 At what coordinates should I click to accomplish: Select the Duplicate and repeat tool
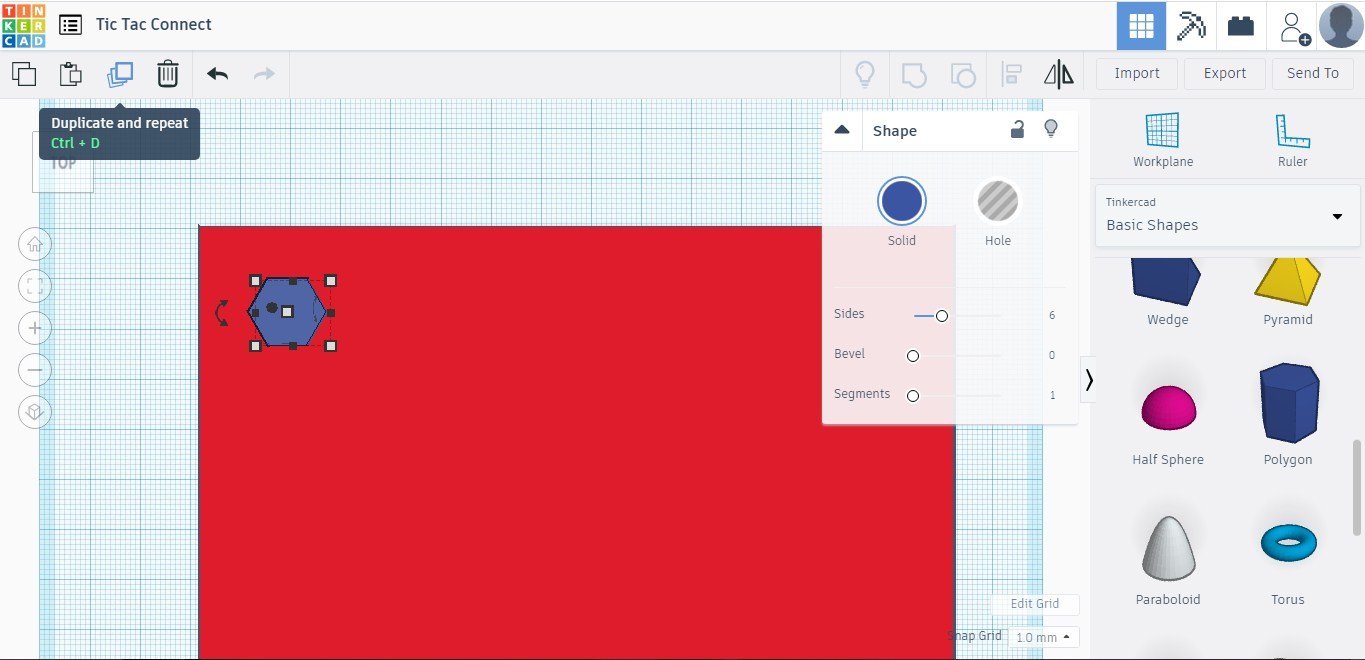pos(120,73)
